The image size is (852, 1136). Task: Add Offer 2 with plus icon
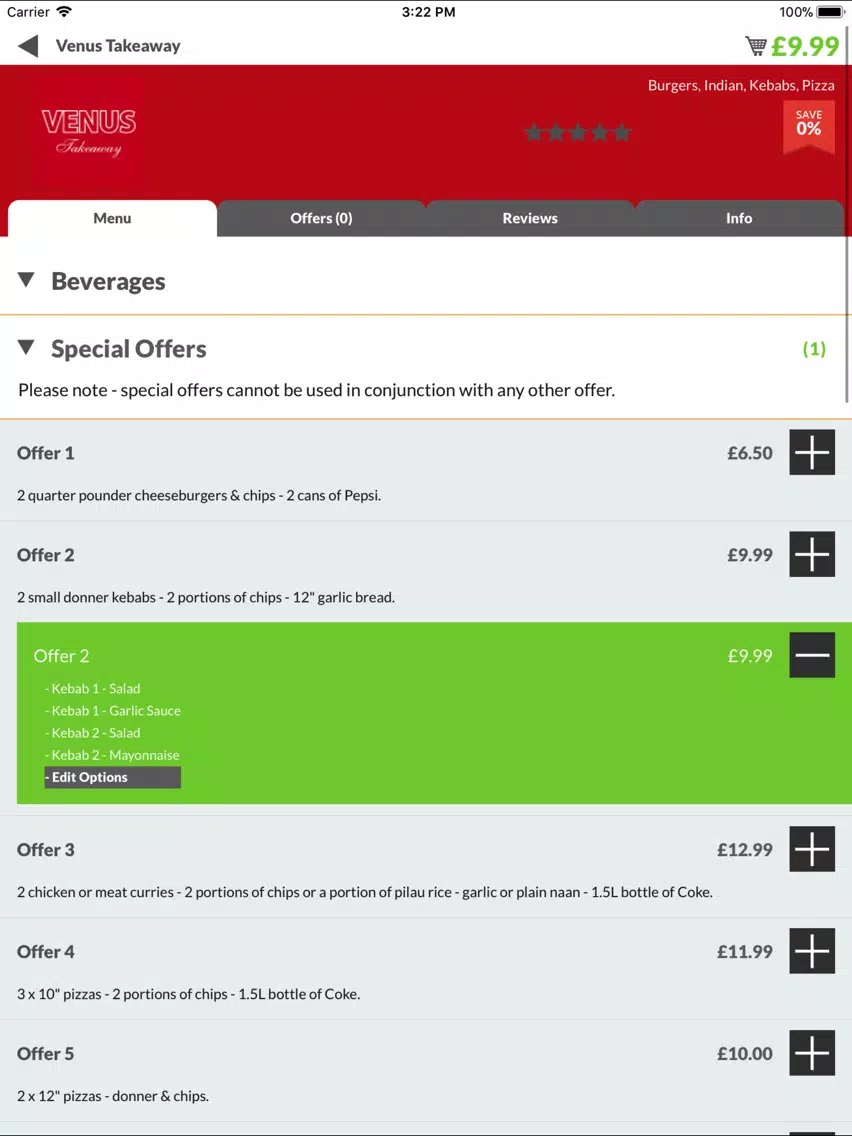point(811,554)
